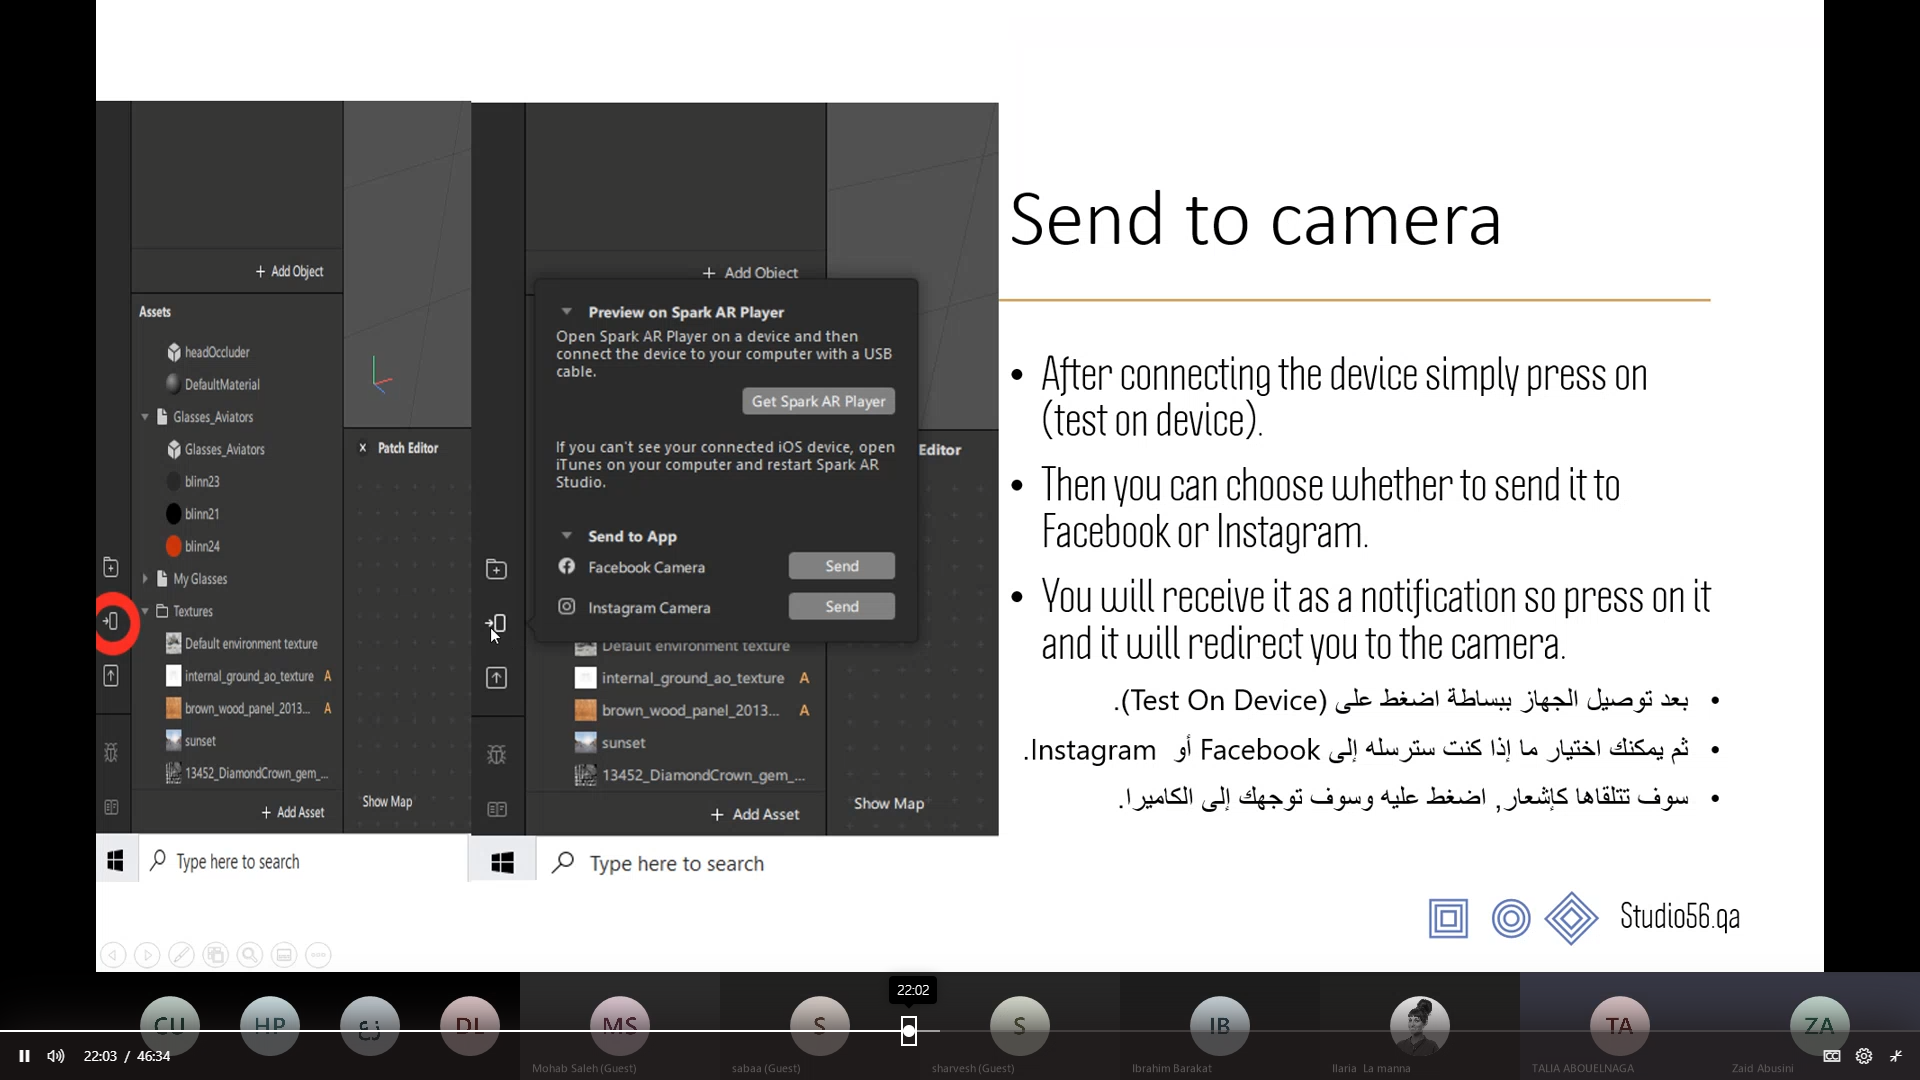Select the blinn23 material
Screen dimensions: 1920x1080
coord(192,481)
